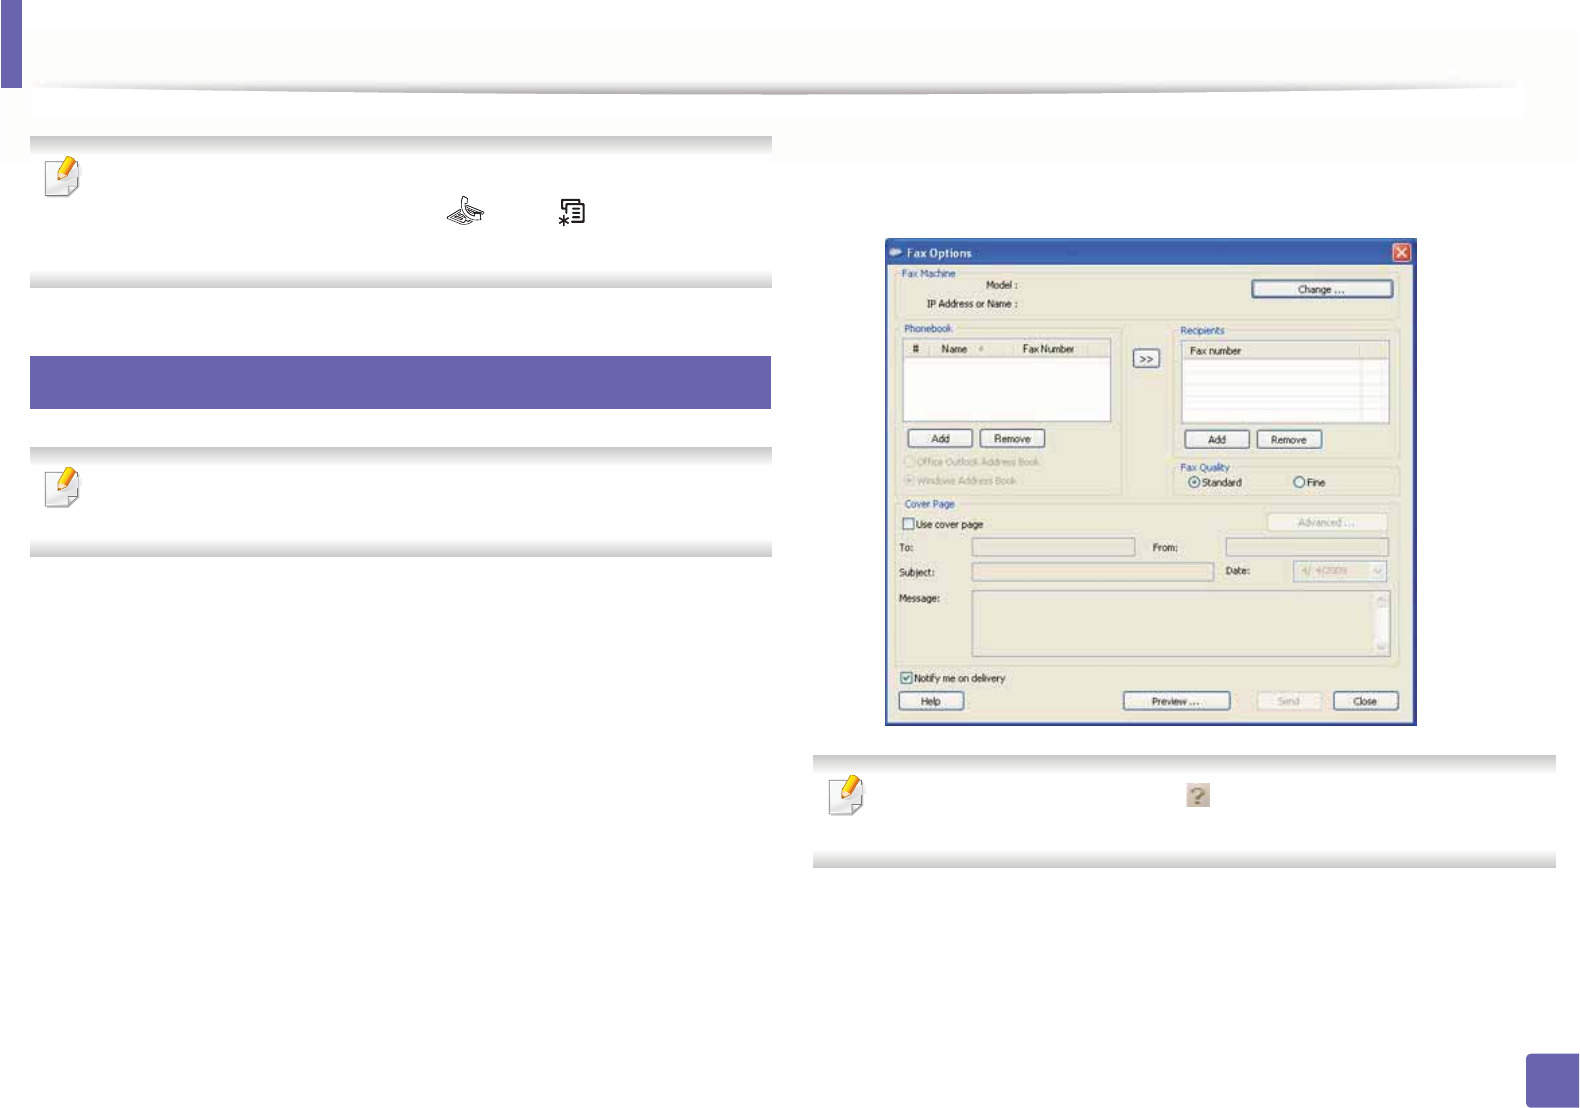Click Add under the Phonebook list
Screen dimensions: 1580x1108
tap(940, 439)
